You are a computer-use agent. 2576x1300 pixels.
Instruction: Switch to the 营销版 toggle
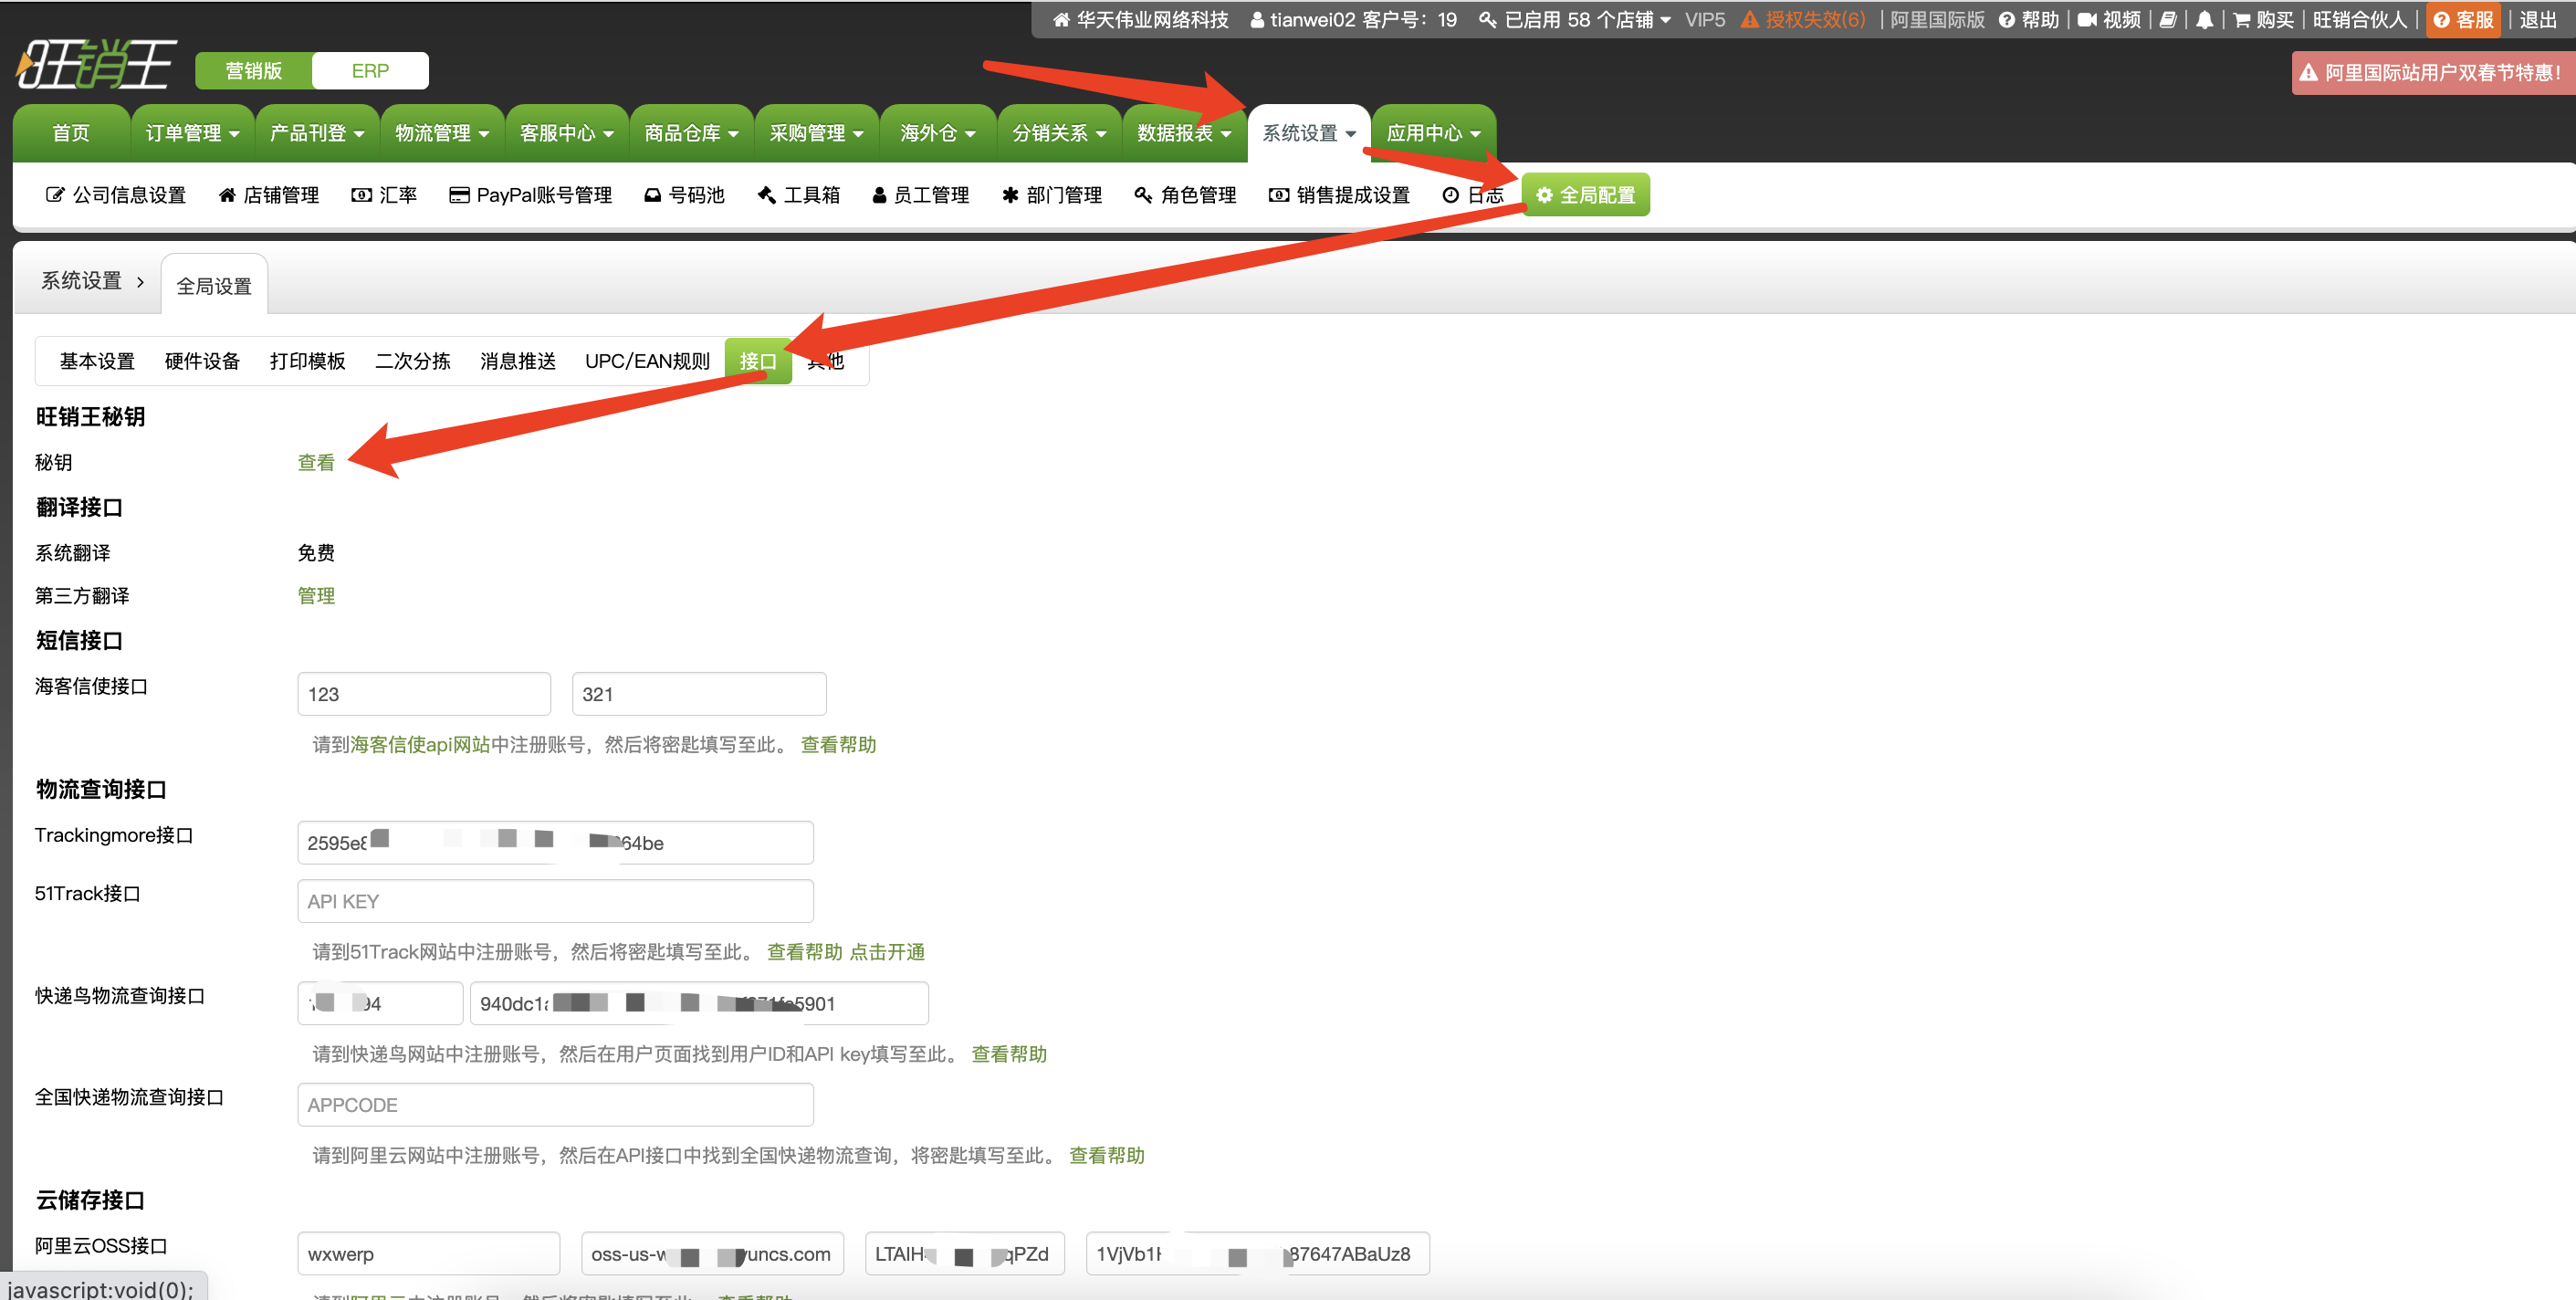coord(253,71)
